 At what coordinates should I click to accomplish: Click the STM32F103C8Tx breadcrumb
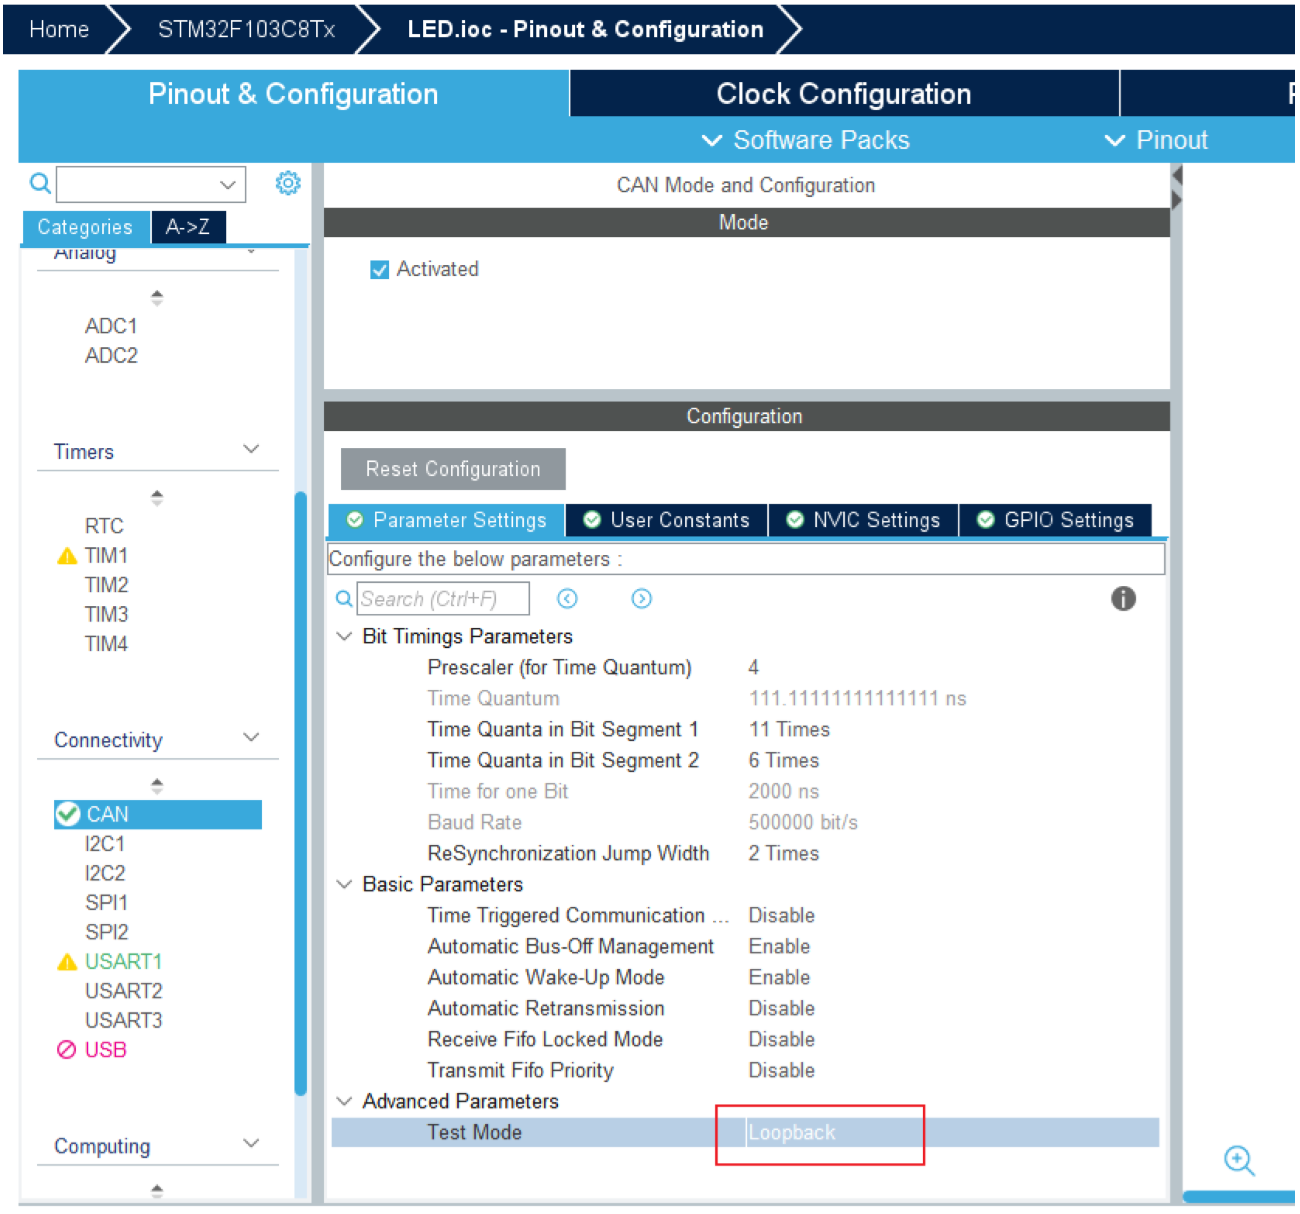tap(246, 29)
